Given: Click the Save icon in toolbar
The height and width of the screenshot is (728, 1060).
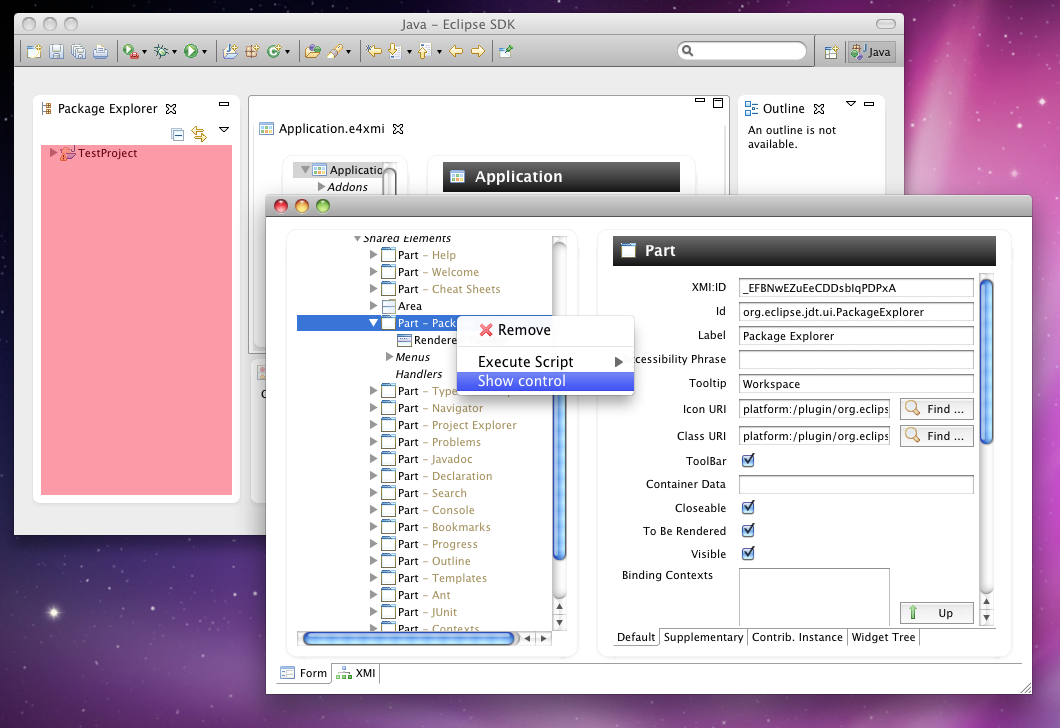Looking at the screenshot, I should (57, 51).
